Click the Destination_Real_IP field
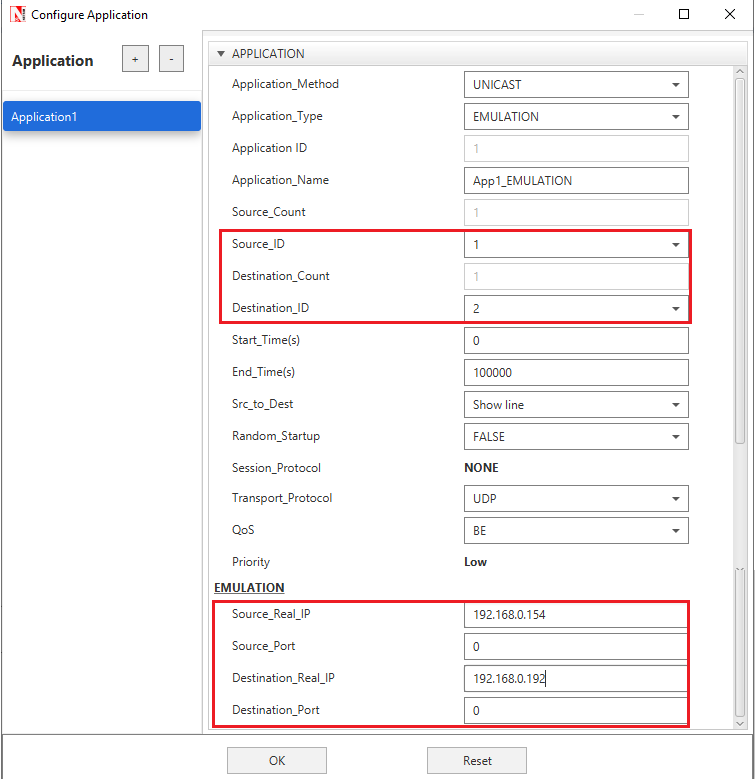The image size is (755, 779). point(576,679)
